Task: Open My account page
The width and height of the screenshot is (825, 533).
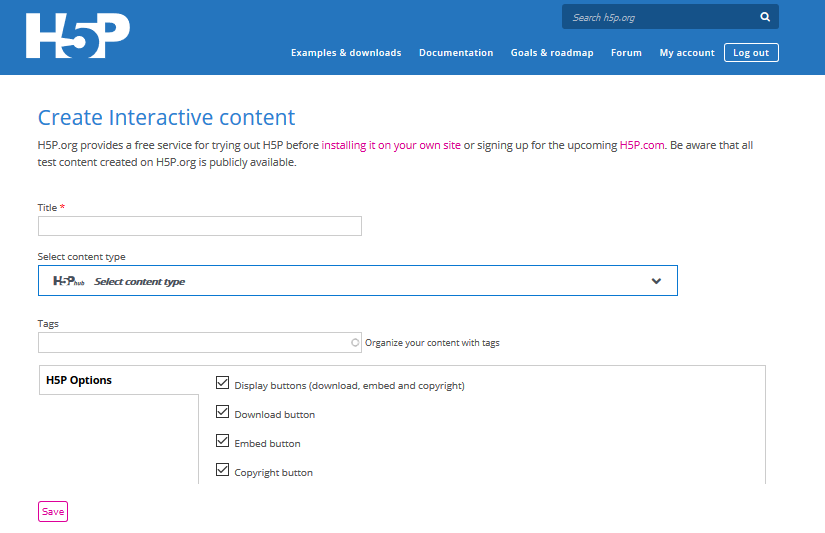Action: (686, 53)
